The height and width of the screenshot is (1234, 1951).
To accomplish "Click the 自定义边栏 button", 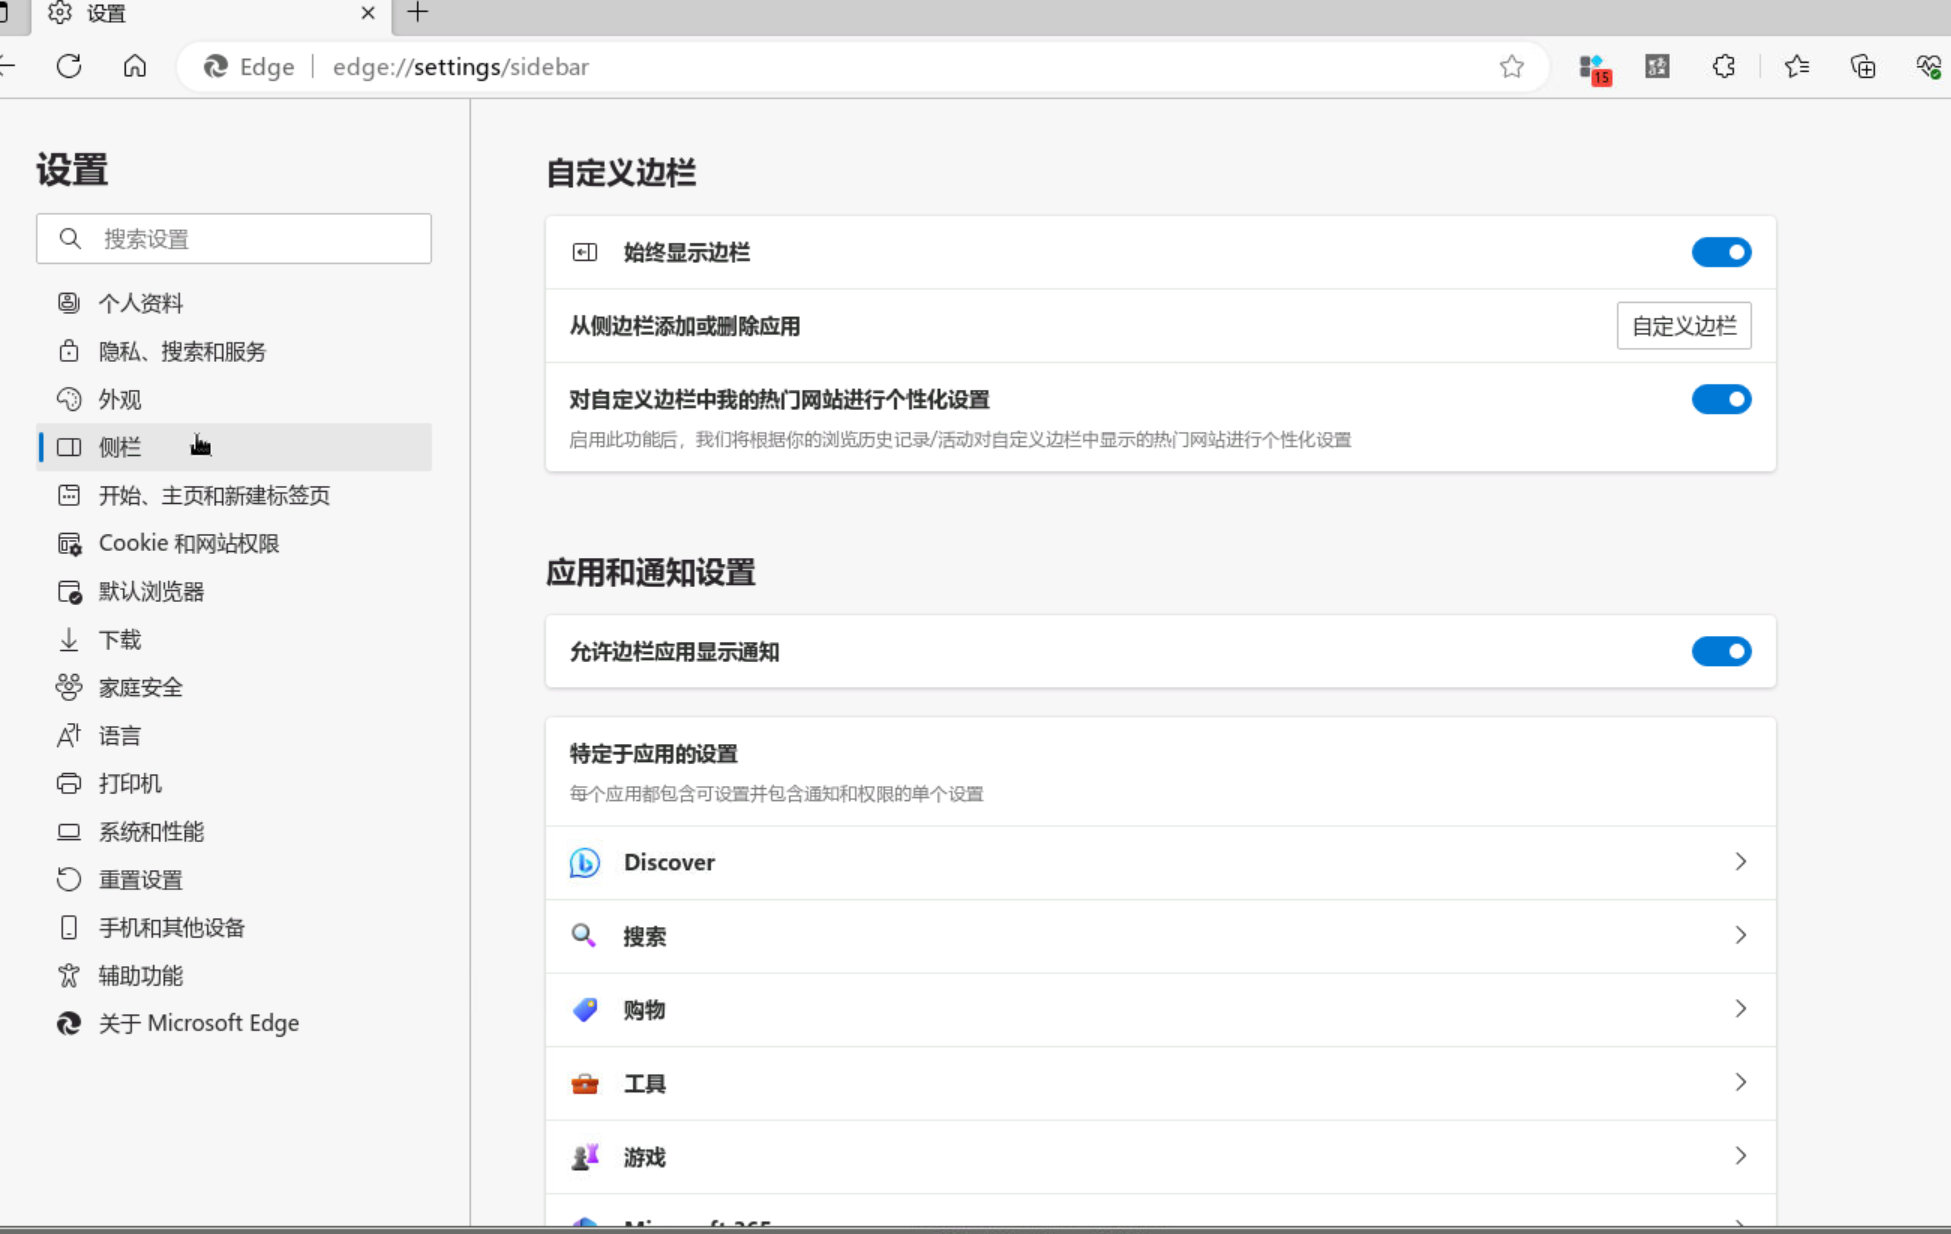I will [1683, 326].
